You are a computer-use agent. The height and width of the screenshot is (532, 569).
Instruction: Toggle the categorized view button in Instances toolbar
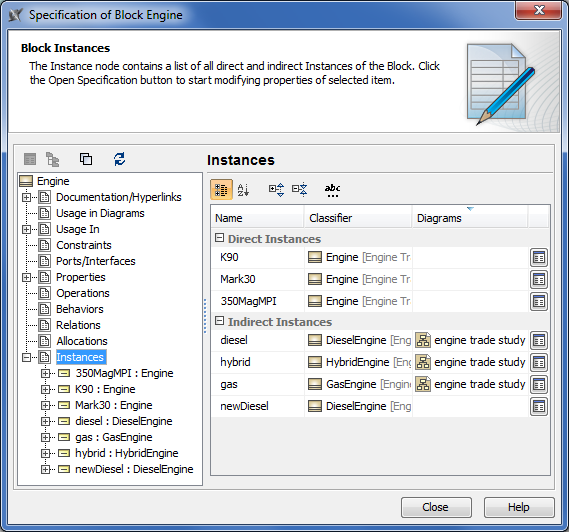point(221,189)
